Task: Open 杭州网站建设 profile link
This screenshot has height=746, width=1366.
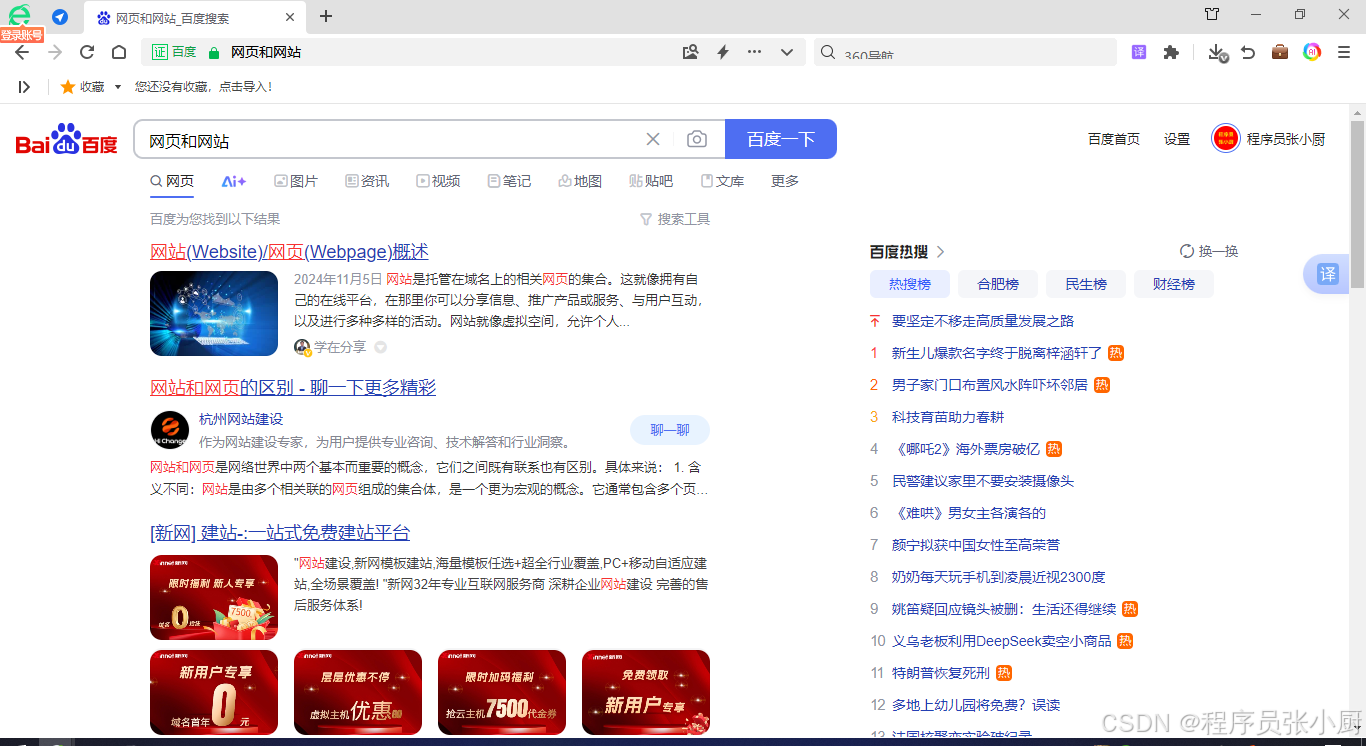Action: (x=241, y=419)
